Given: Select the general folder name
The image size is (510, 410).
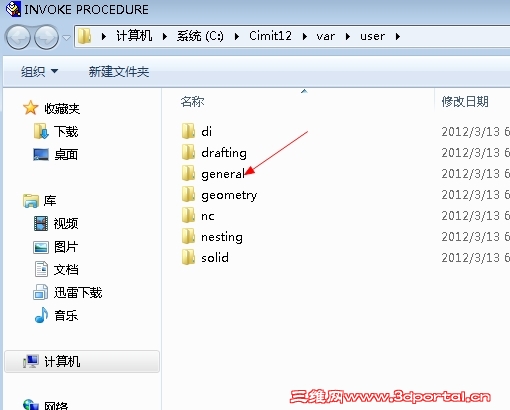Looking at the screenshot, I should (223, 174).
